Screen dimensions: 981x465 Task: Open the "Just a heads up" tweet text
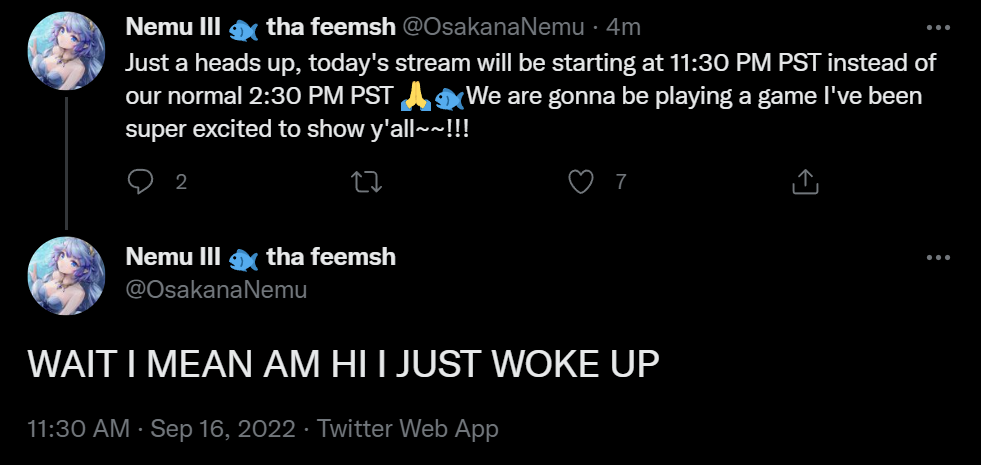[x=530, y=95]
